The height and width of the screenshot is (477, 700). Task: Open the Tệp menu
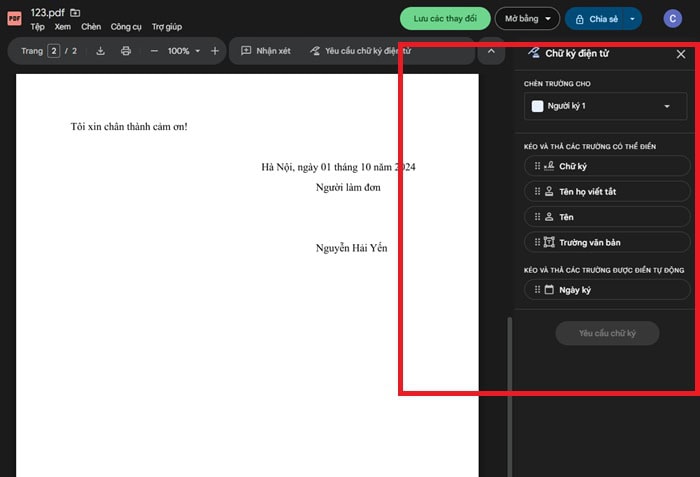coord(38,27)
